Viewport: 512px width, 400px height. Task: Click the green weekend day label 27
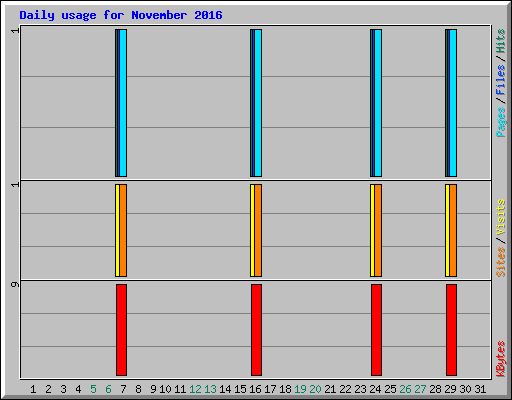(420, 389)
